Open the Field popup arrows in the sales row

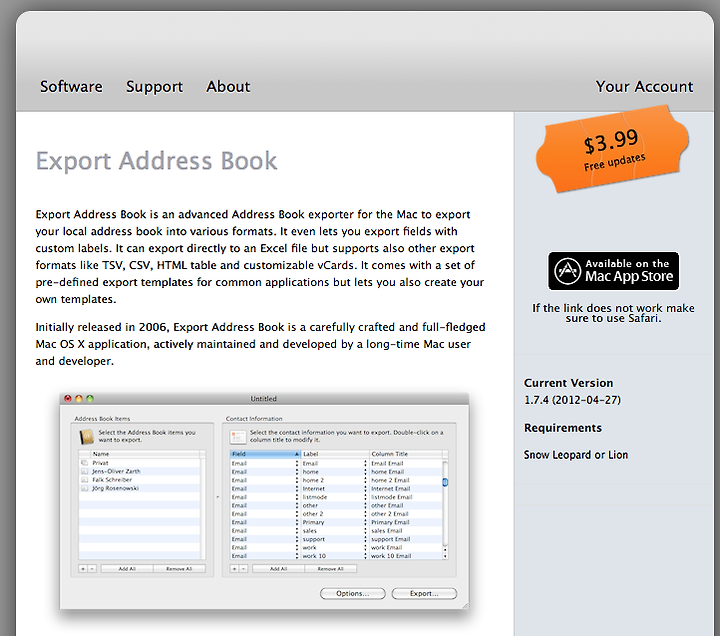(x=297, y=530)
